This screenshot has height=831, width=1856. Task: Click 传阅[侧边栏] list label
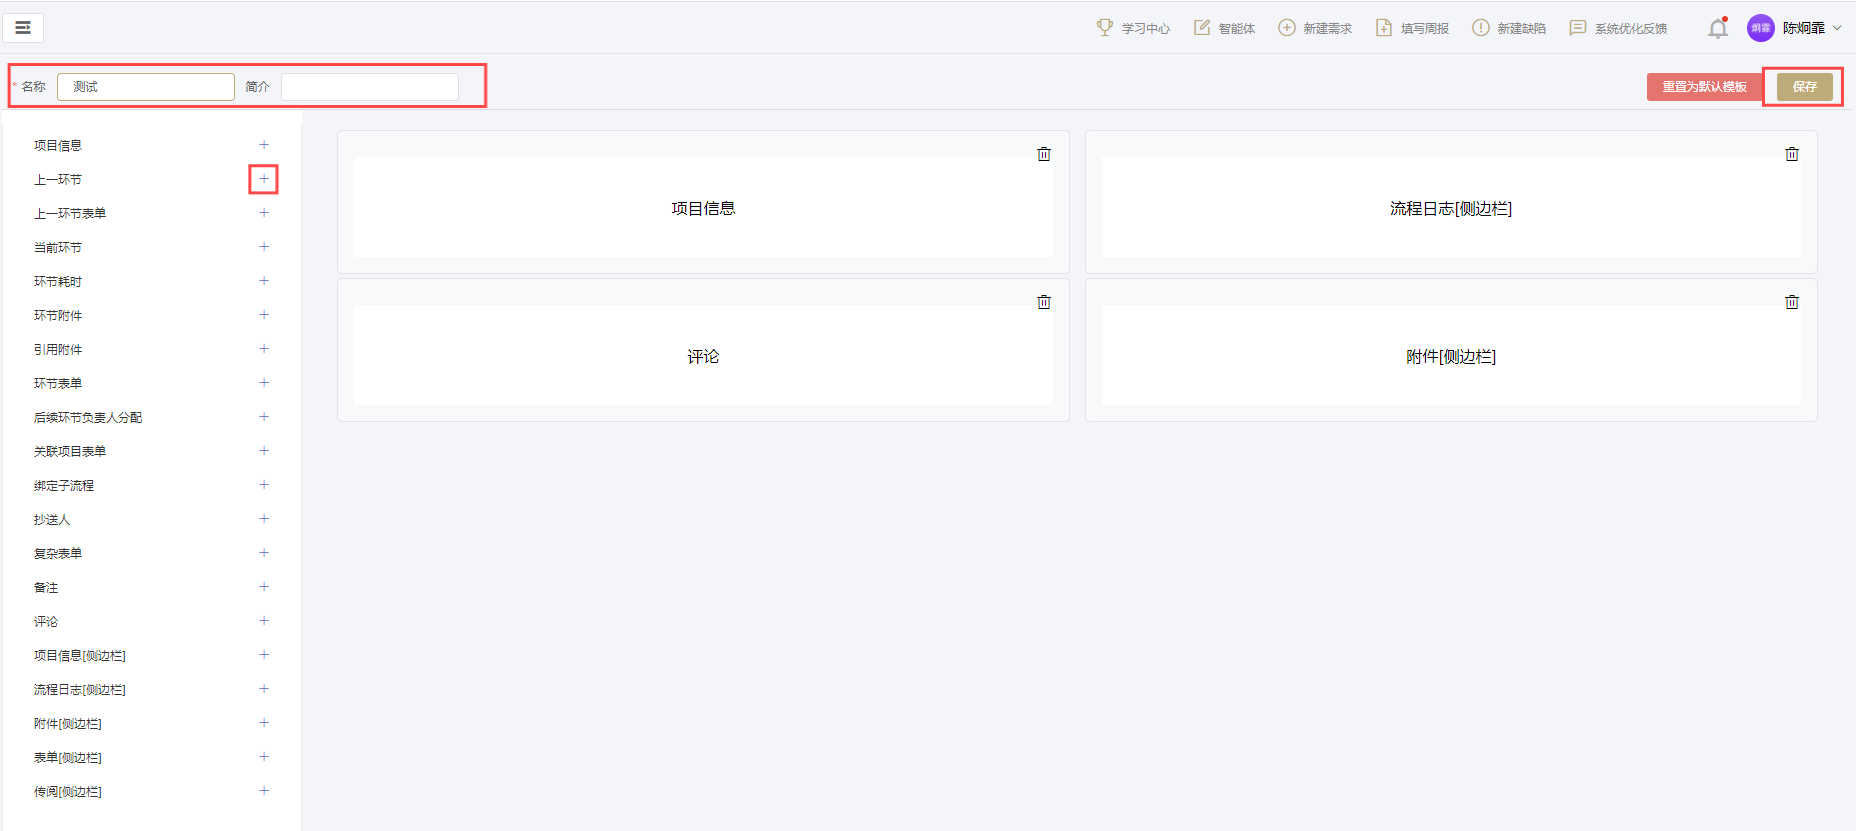pyautogui.click(x=68, y=792)
